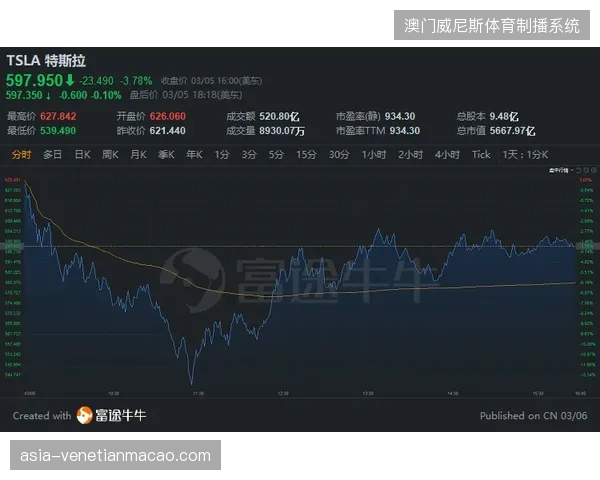Viewport: 600px width, 480px height.
Task: Select the 15分 interval tab
Action: pos(306,155)
